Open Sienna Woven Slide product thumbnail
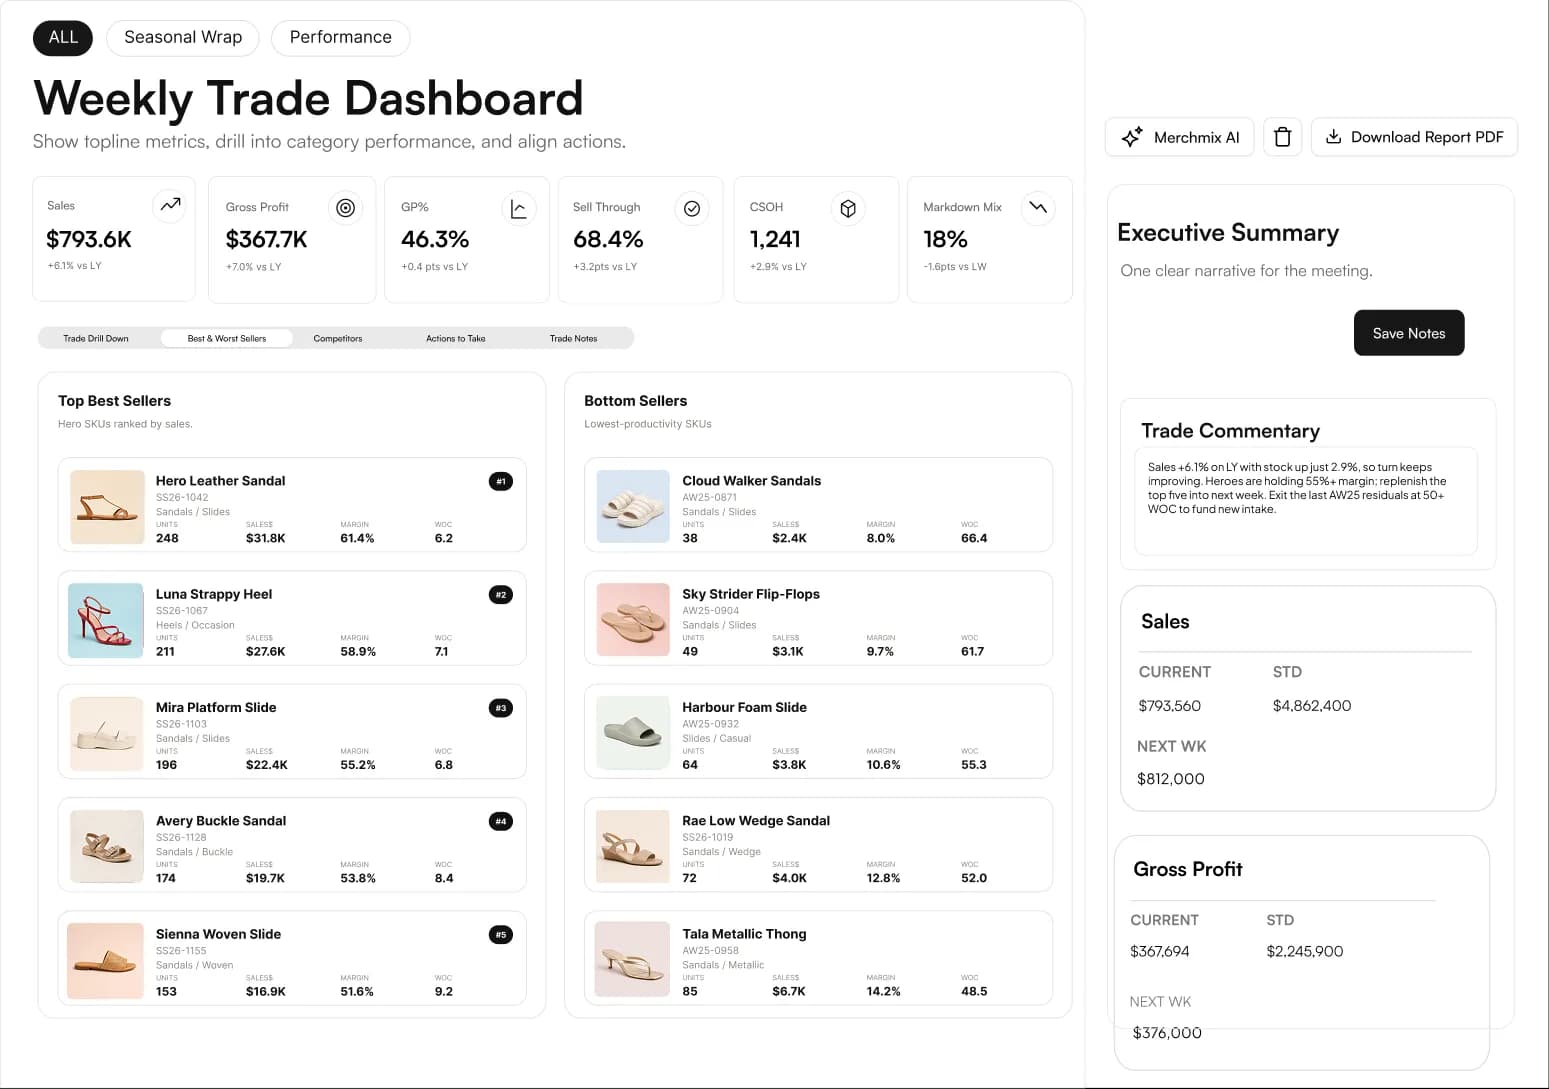 point(105,960)
